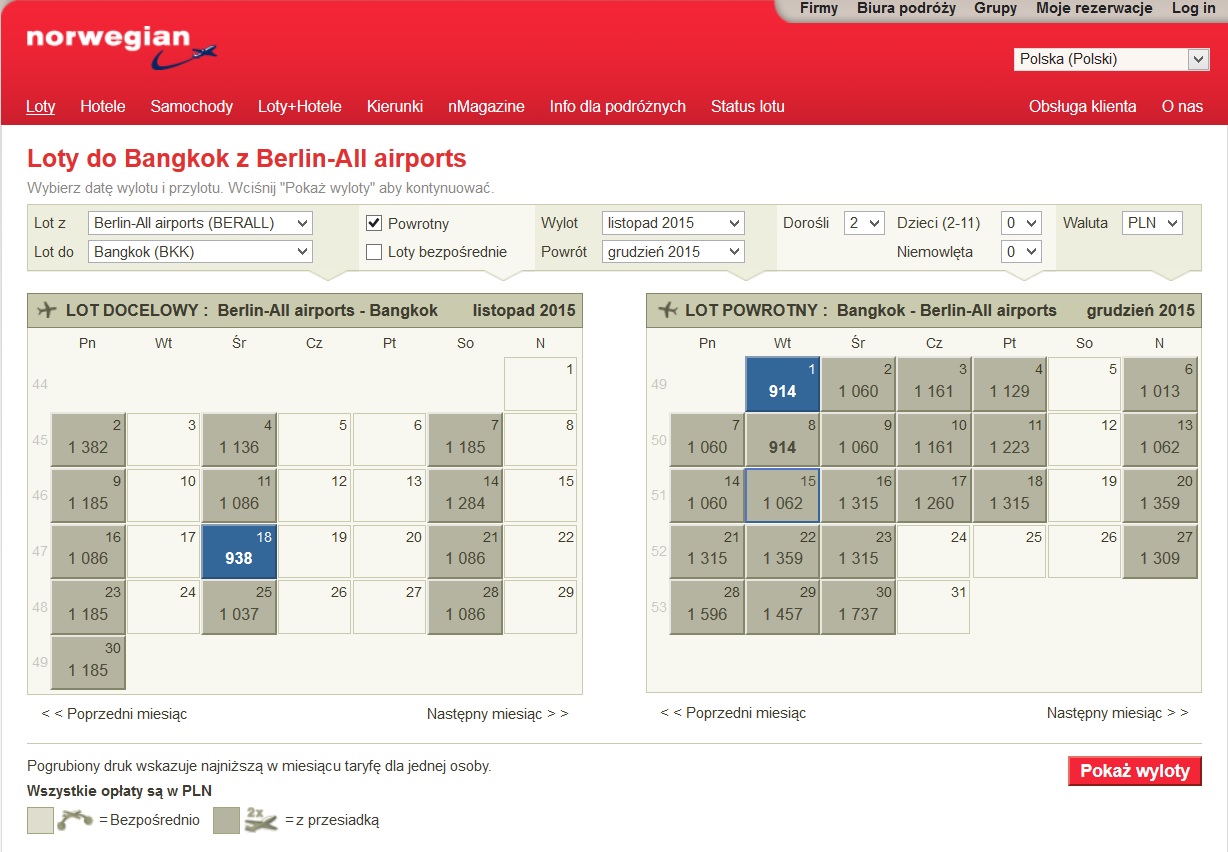The height and width of the screenshot is (852, 1228).
Task: Expand the Waluta PLN currency dropdown
Action: point(1152,223)
